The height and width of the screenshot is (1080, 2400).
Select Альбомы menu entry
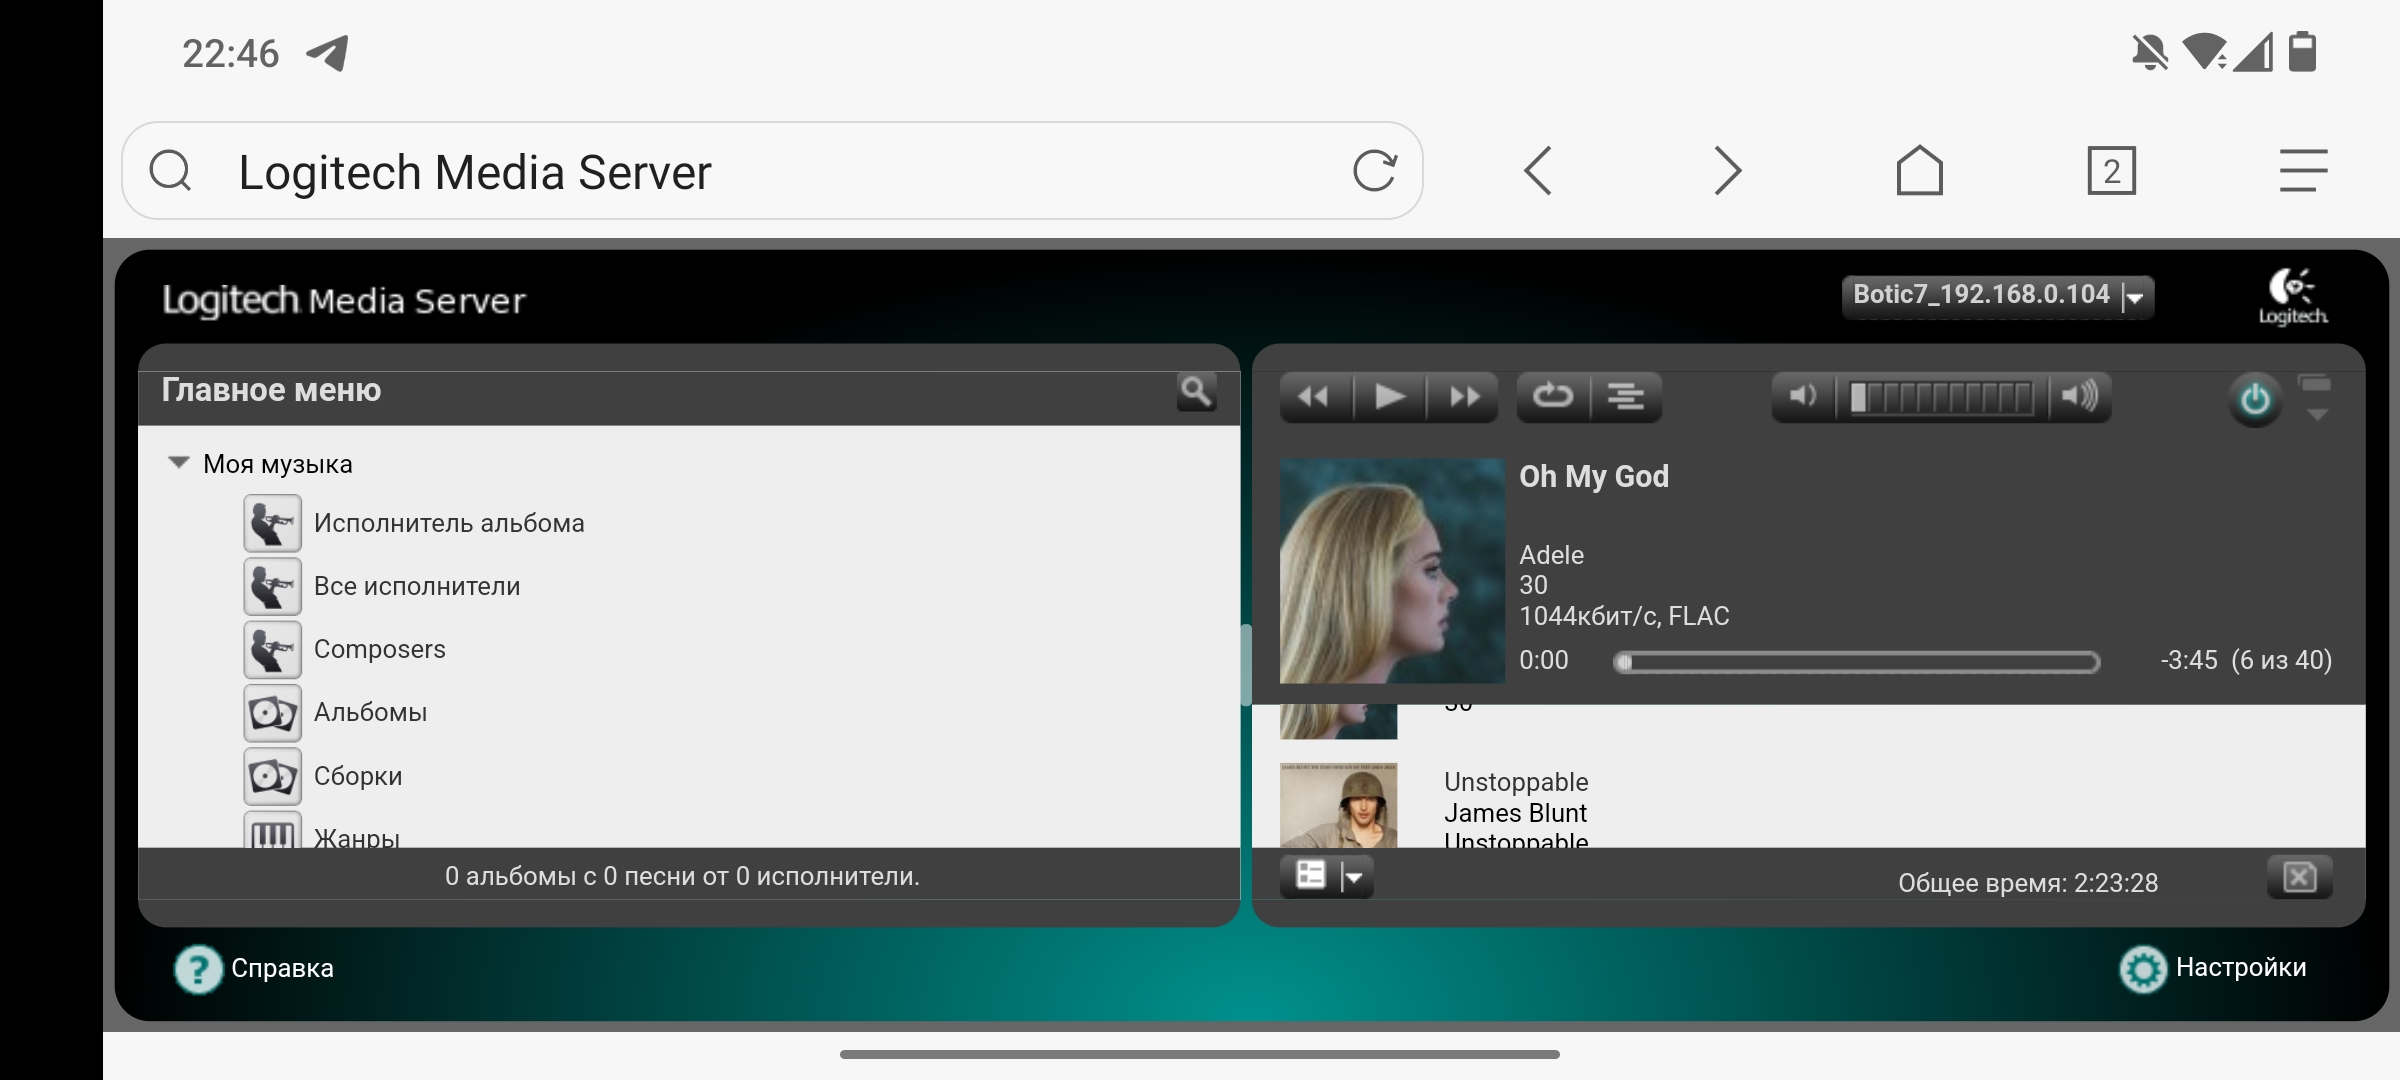point(370,712)
